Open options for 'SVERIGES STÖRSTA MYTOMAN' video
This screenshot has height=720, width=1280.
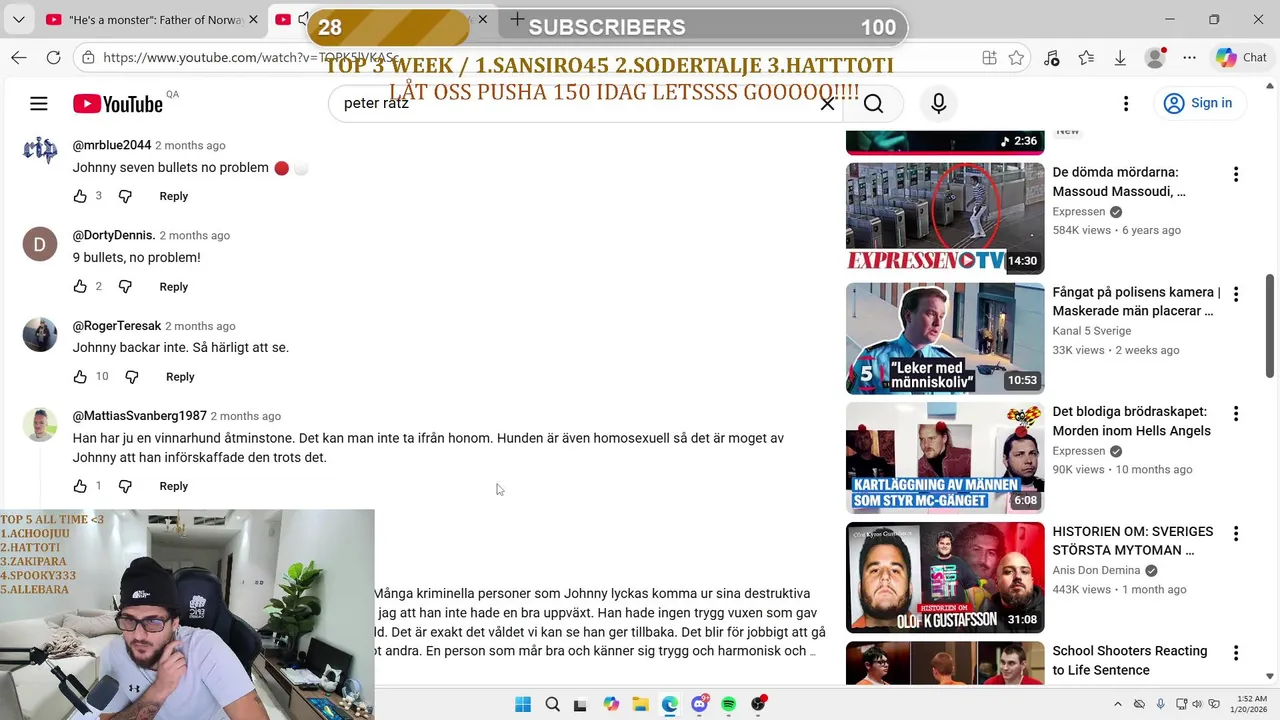tap(1236, 533)
